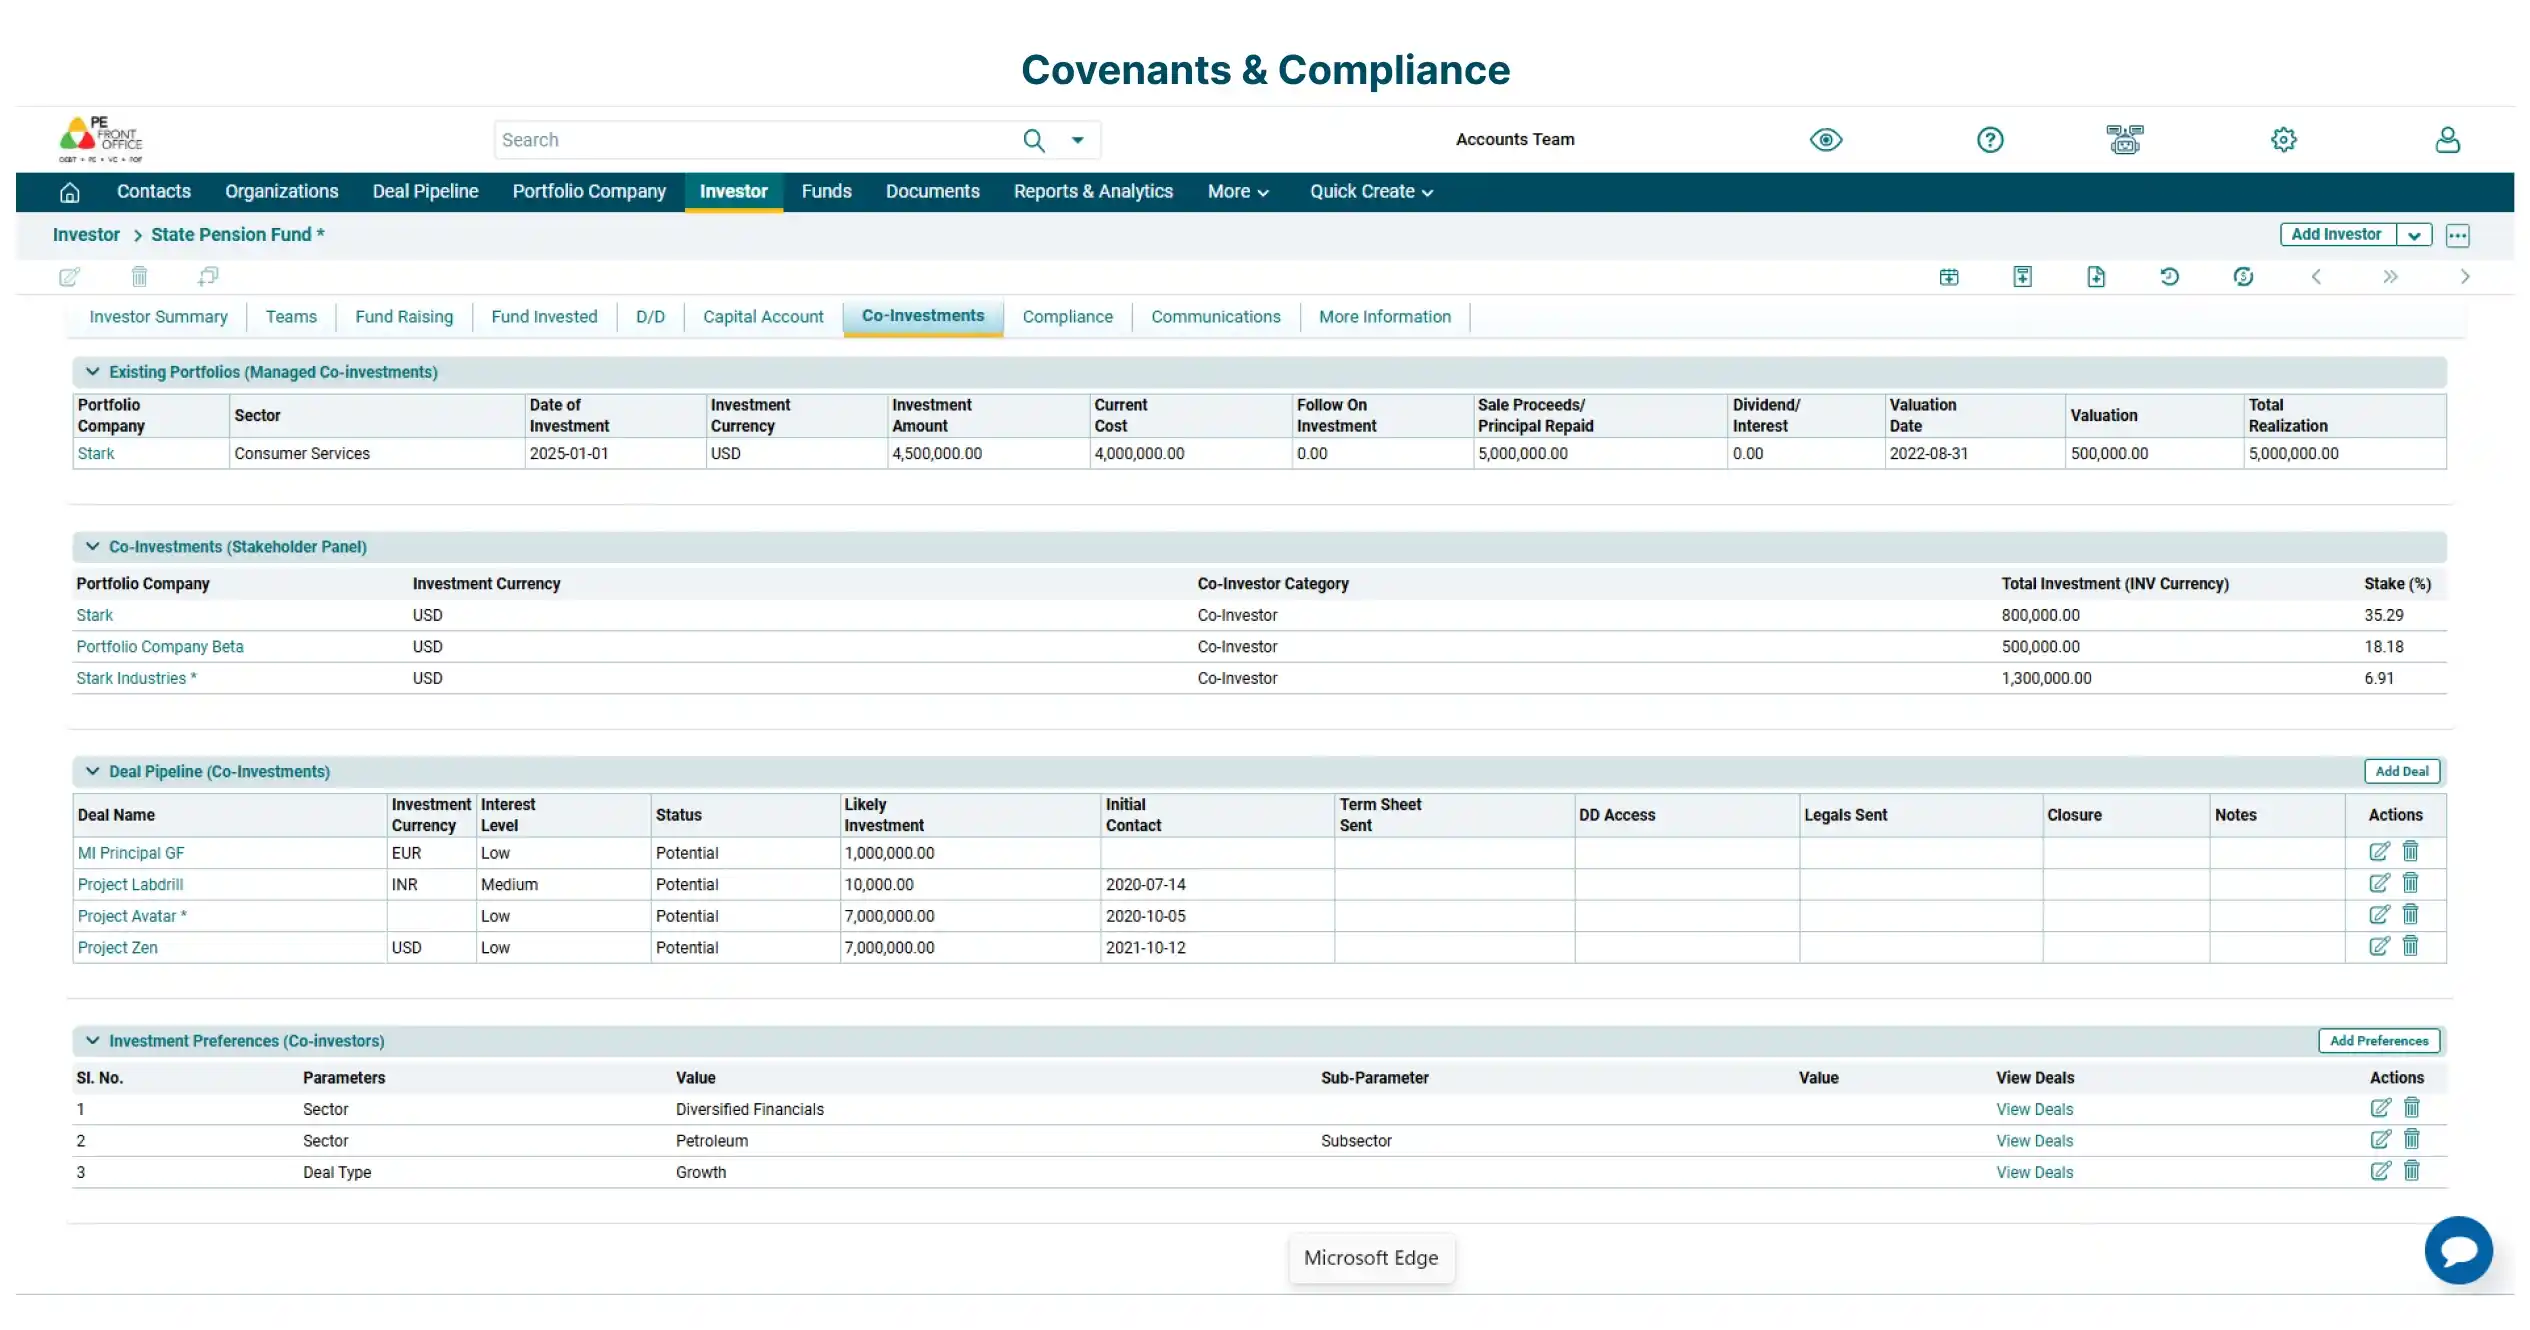Viewport: 2530px width, 1330px height.
Task: Switch to the Compliance tab
Action: tap(1067, 317)
